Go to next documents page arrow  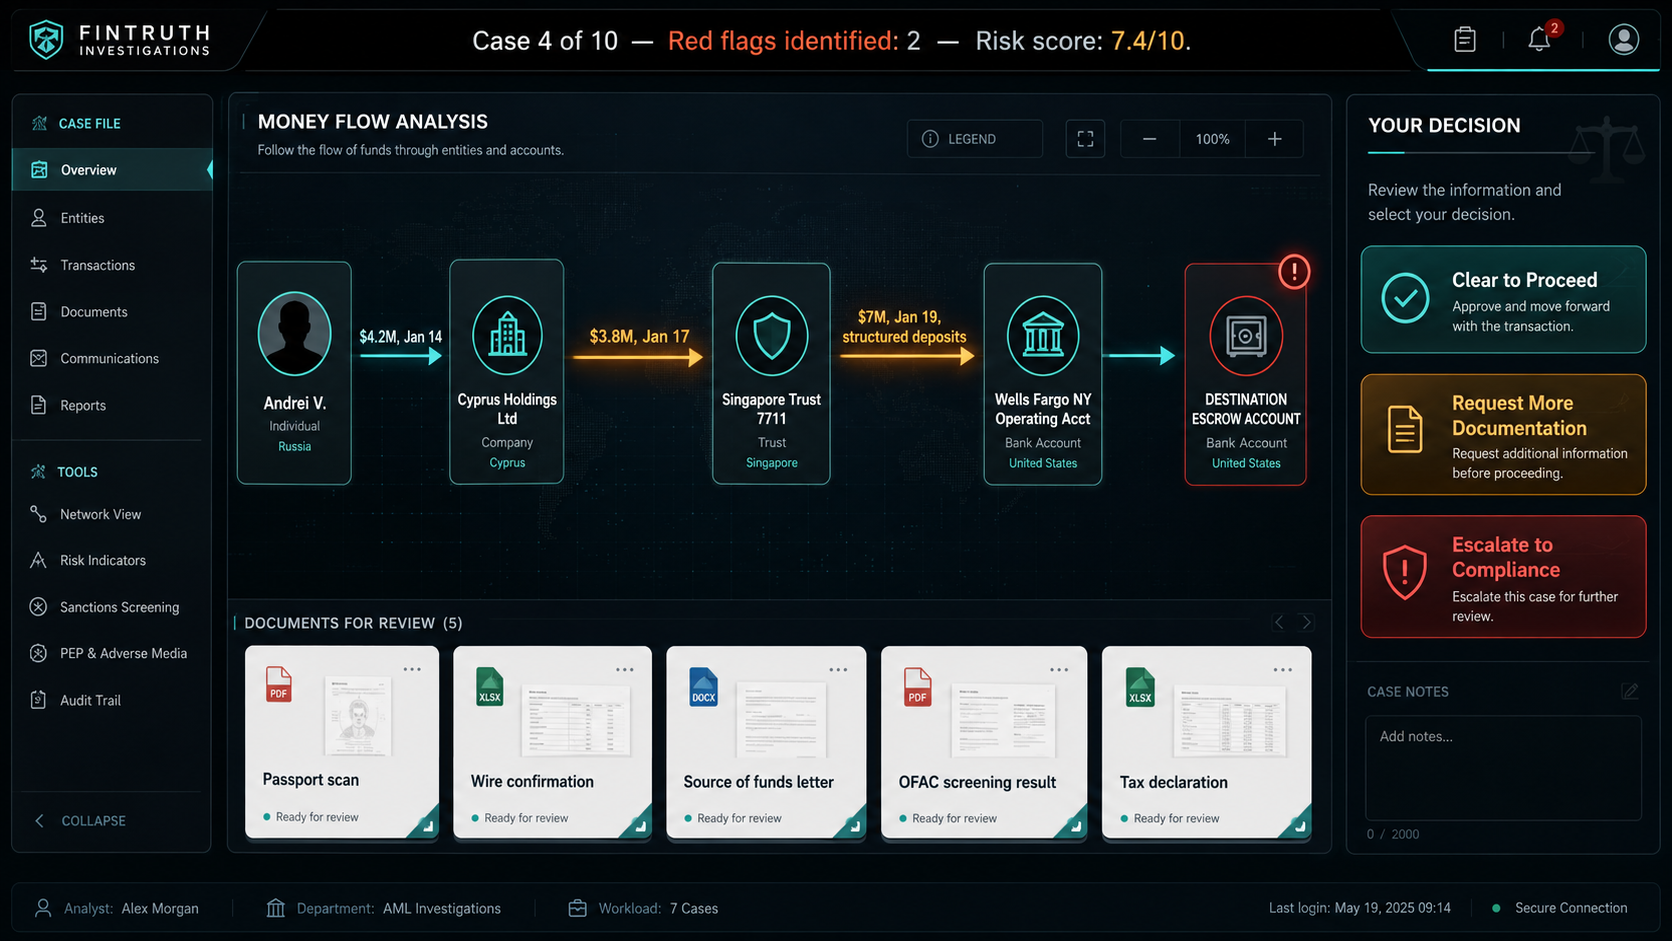[x=1306, y=623]
